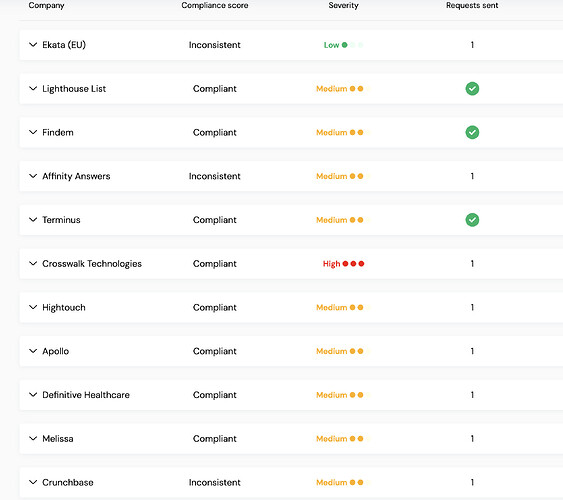Screen dimensions: 563x500
Task: Expand the Apollo row chevron
Action: pyautogui.click(x=33, y=351)
